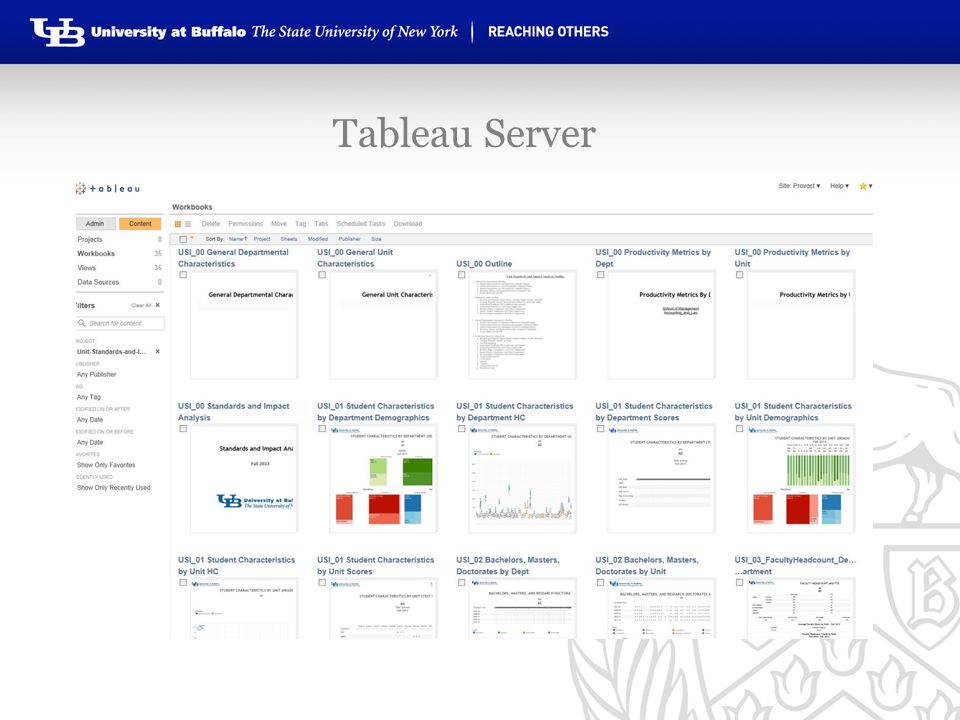Tick the select-all workbooks checkbox
This screenshot has height=720, width=960.
[x=182, y=239]
